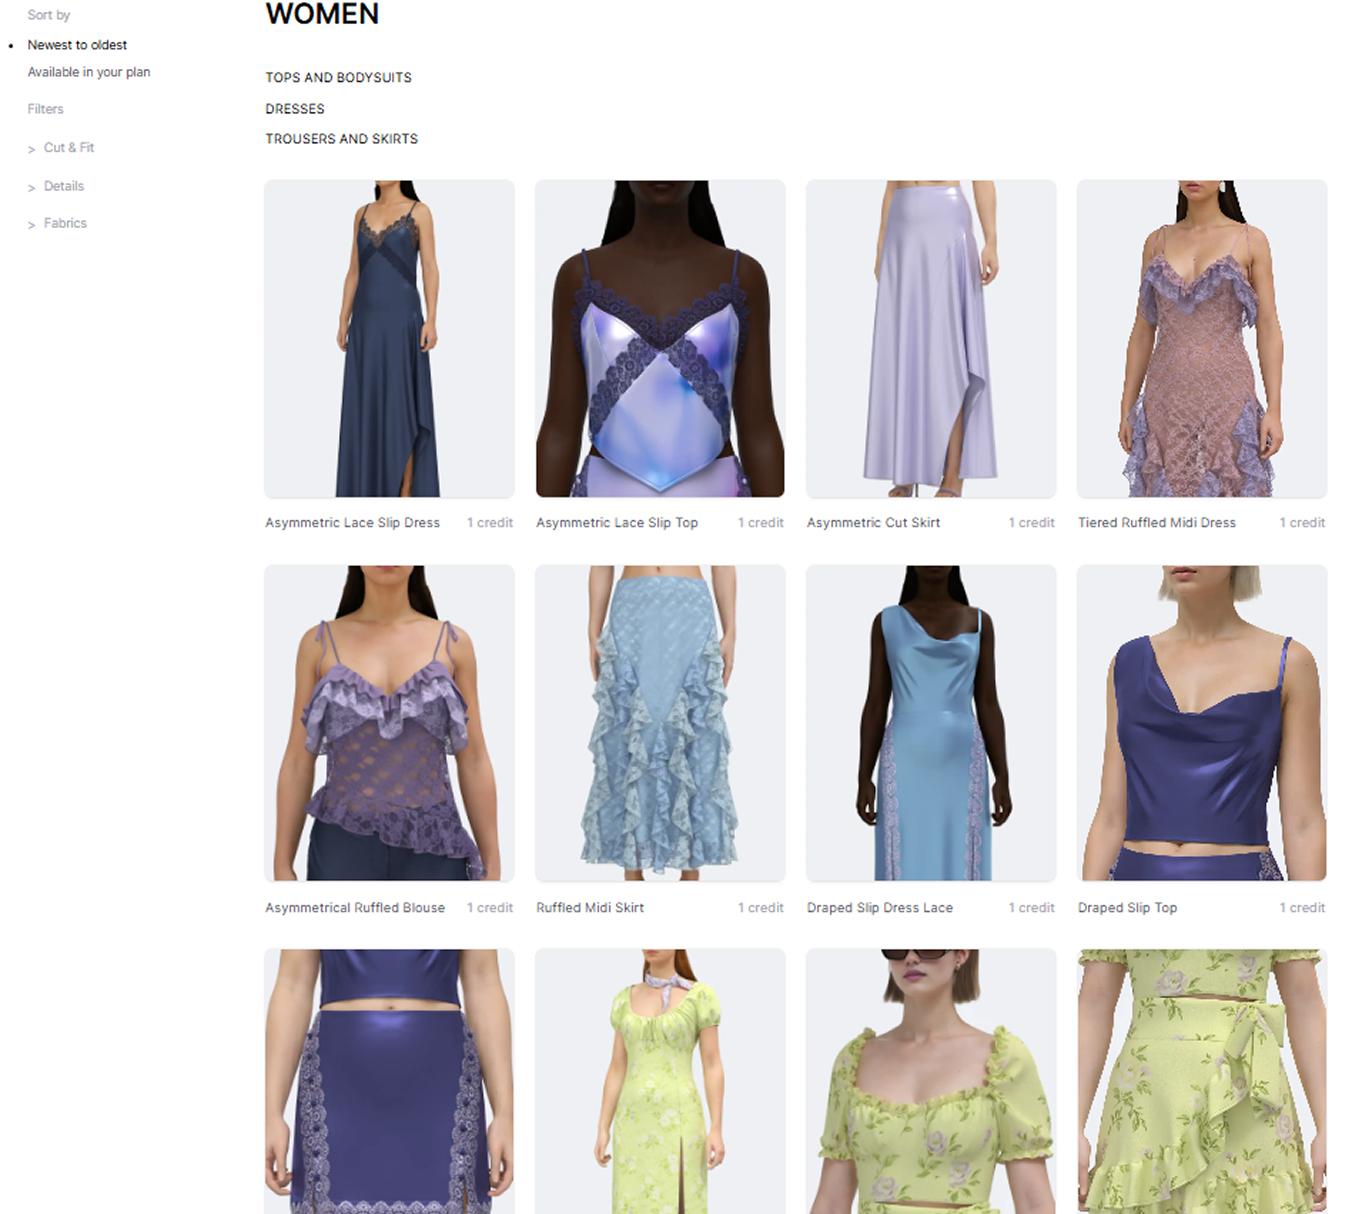Image resolution: width=1352 pixels, height=1214 pixels.
Task: Select Available in your plan sort option
Action: click(89, 72)
